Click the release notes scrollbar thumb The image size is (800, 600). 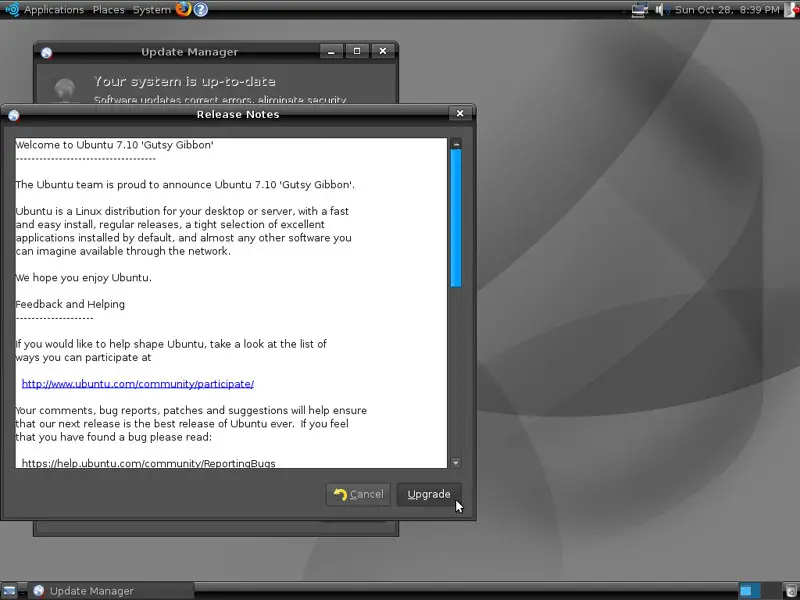[456, 218]
